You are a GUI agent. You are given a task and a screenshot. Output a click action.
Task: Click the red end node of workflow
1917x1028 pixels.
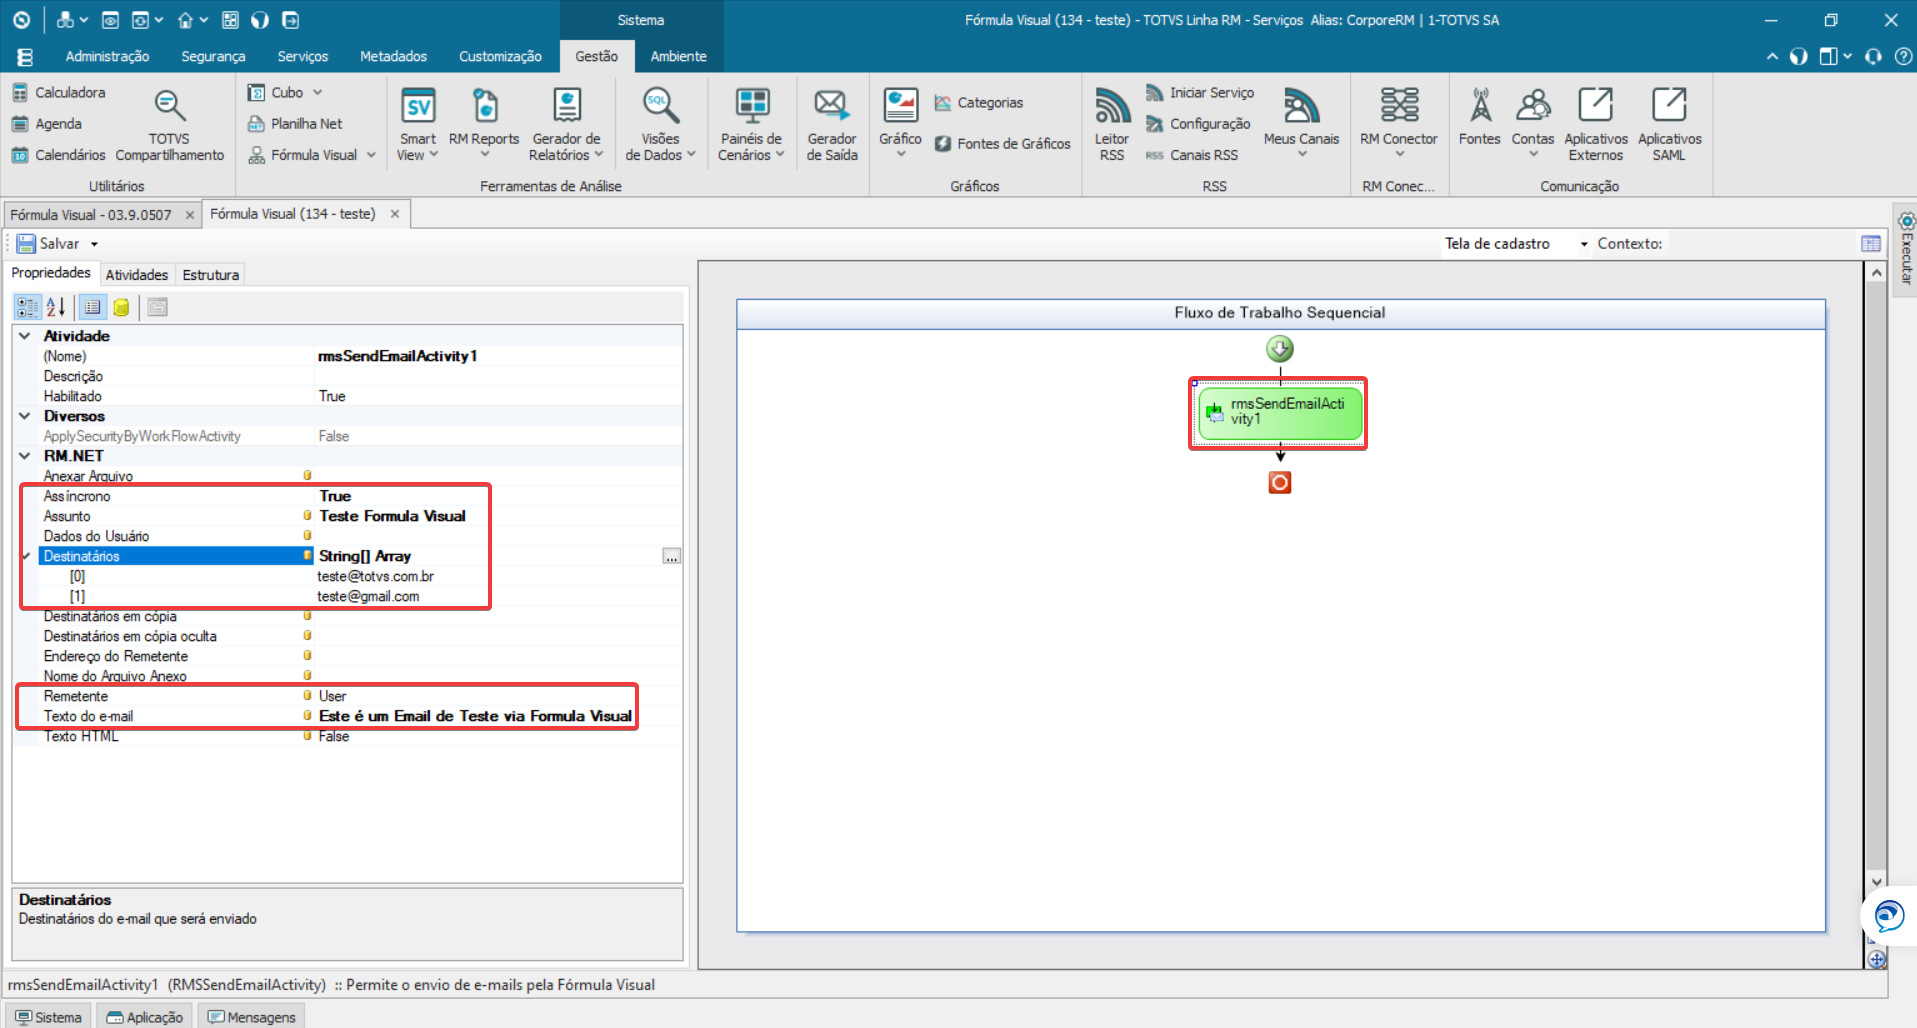pos(1280,483)
